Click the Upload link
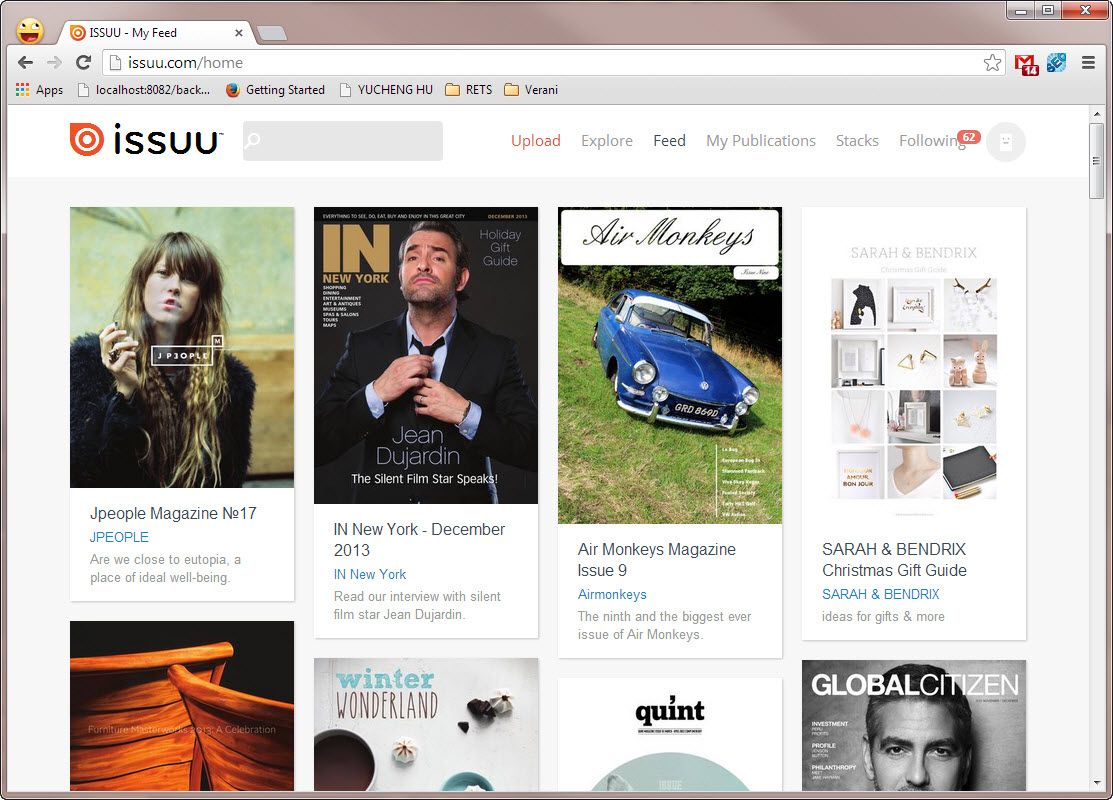This screenshot has height=800, width=1113. point(535,141)
